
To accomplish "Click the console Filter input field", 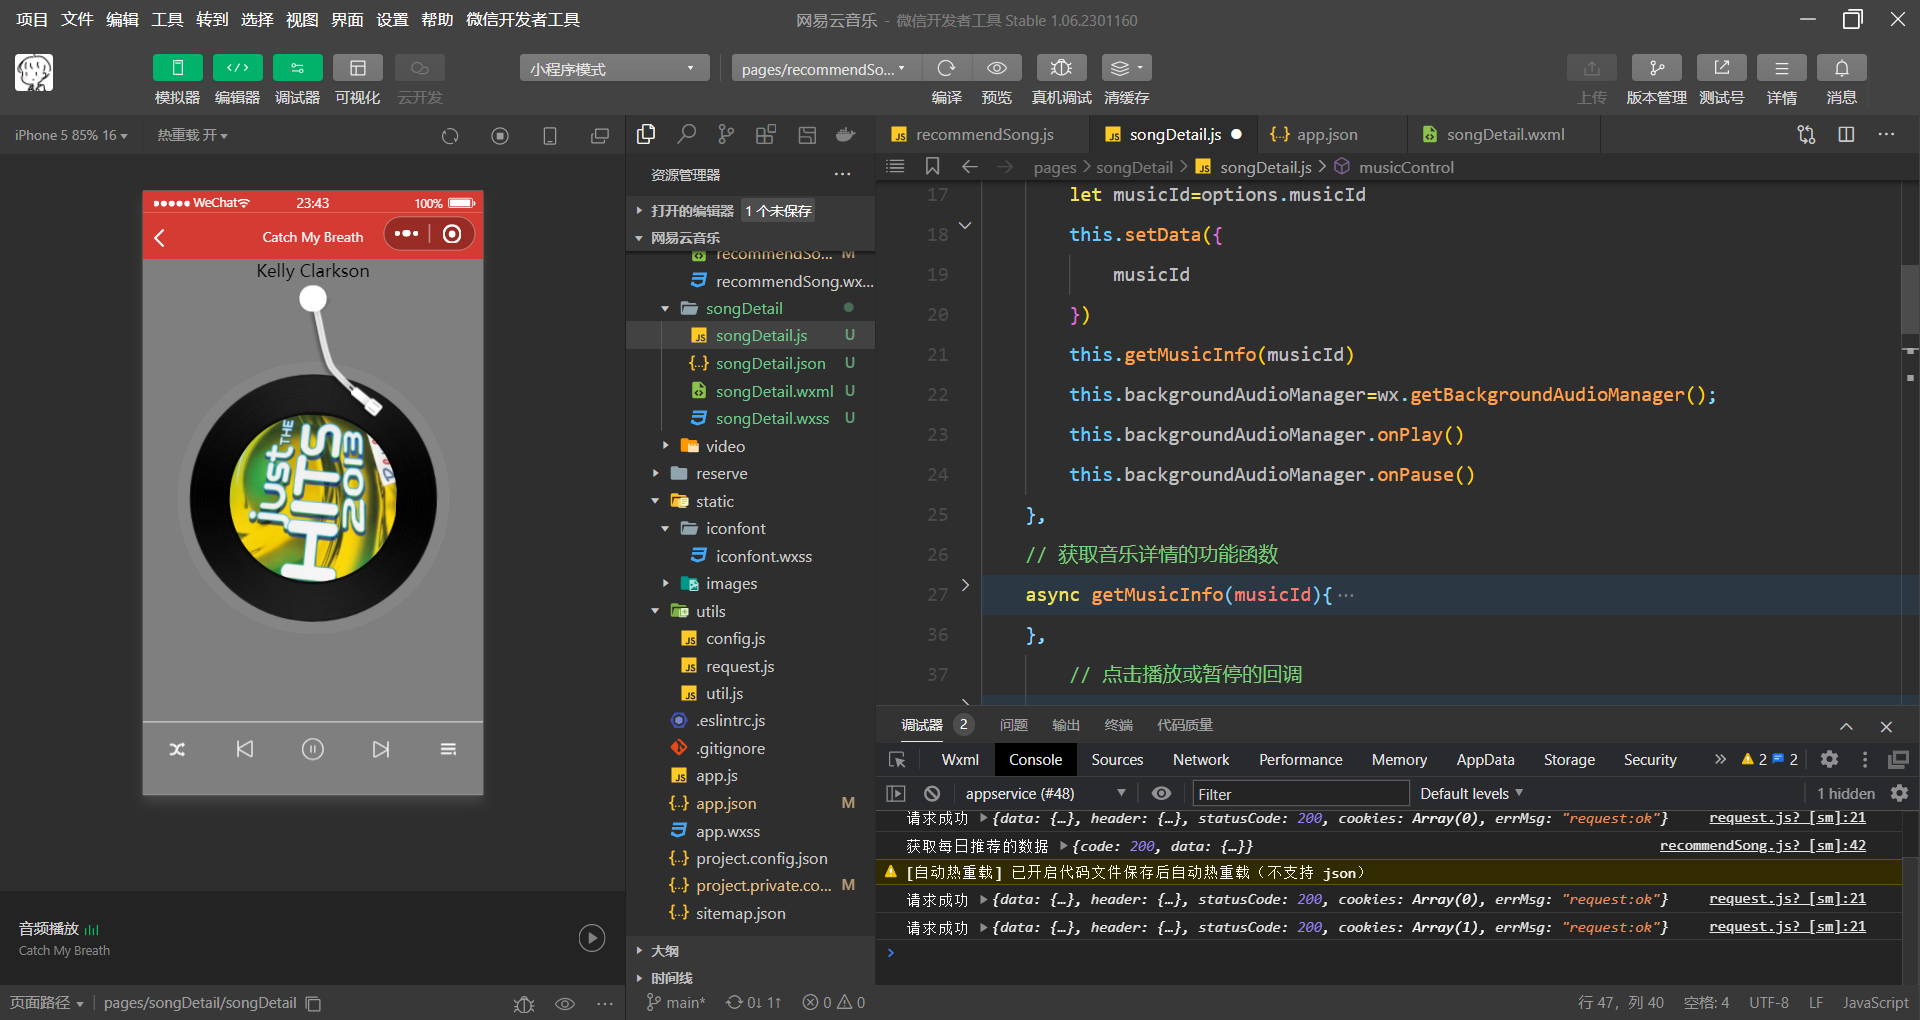I will 1300,794.
